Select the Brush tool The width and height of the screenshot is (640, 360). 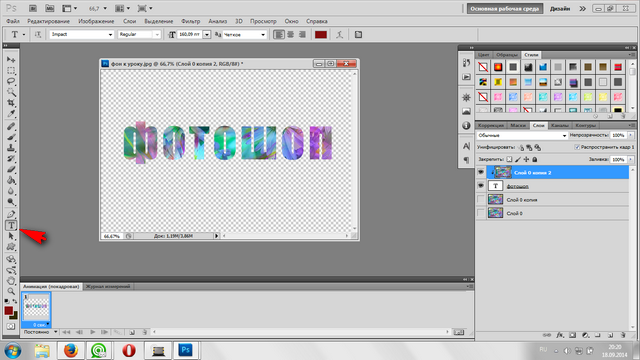(x=11, y=137)
